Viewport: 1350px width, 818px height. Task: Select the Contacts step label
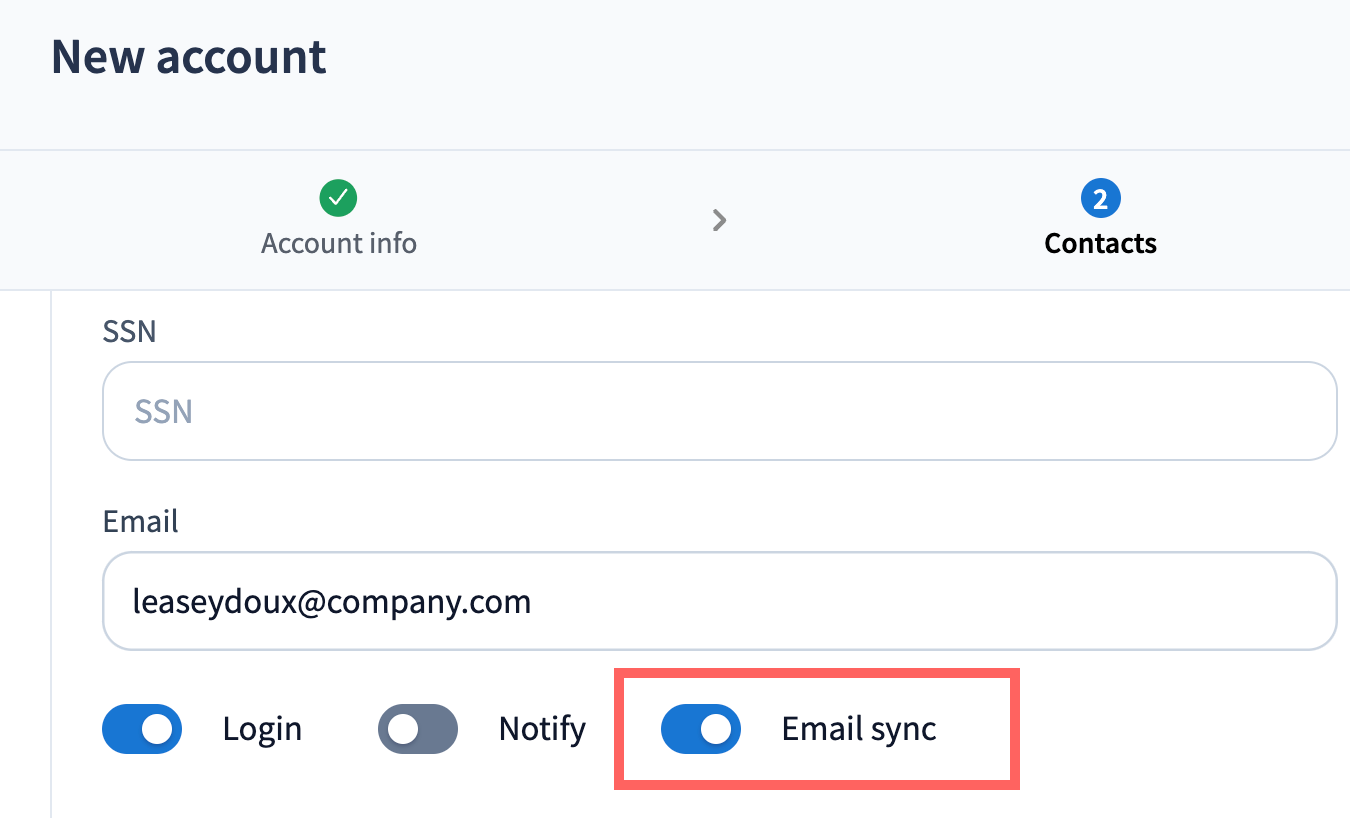pos(1100,243)
